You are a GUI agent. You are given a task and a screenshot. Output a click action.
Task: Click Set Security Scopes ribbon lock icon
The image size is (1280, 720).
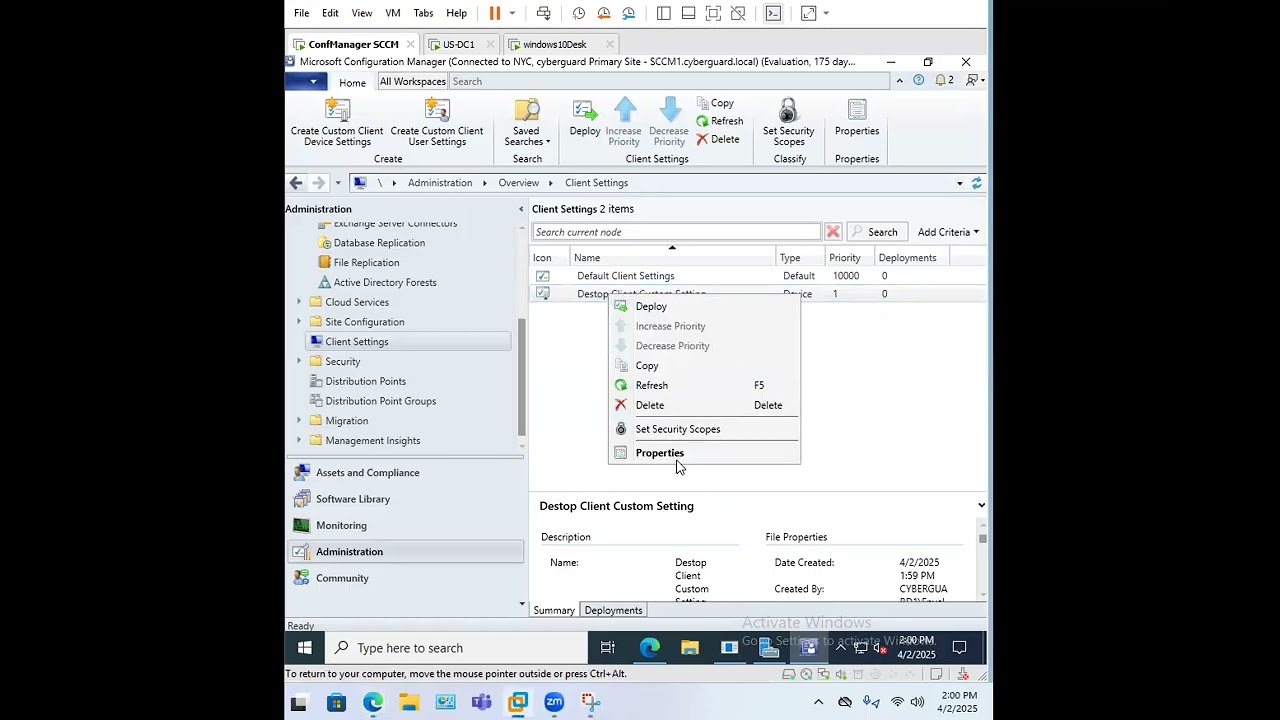(788, 110)
